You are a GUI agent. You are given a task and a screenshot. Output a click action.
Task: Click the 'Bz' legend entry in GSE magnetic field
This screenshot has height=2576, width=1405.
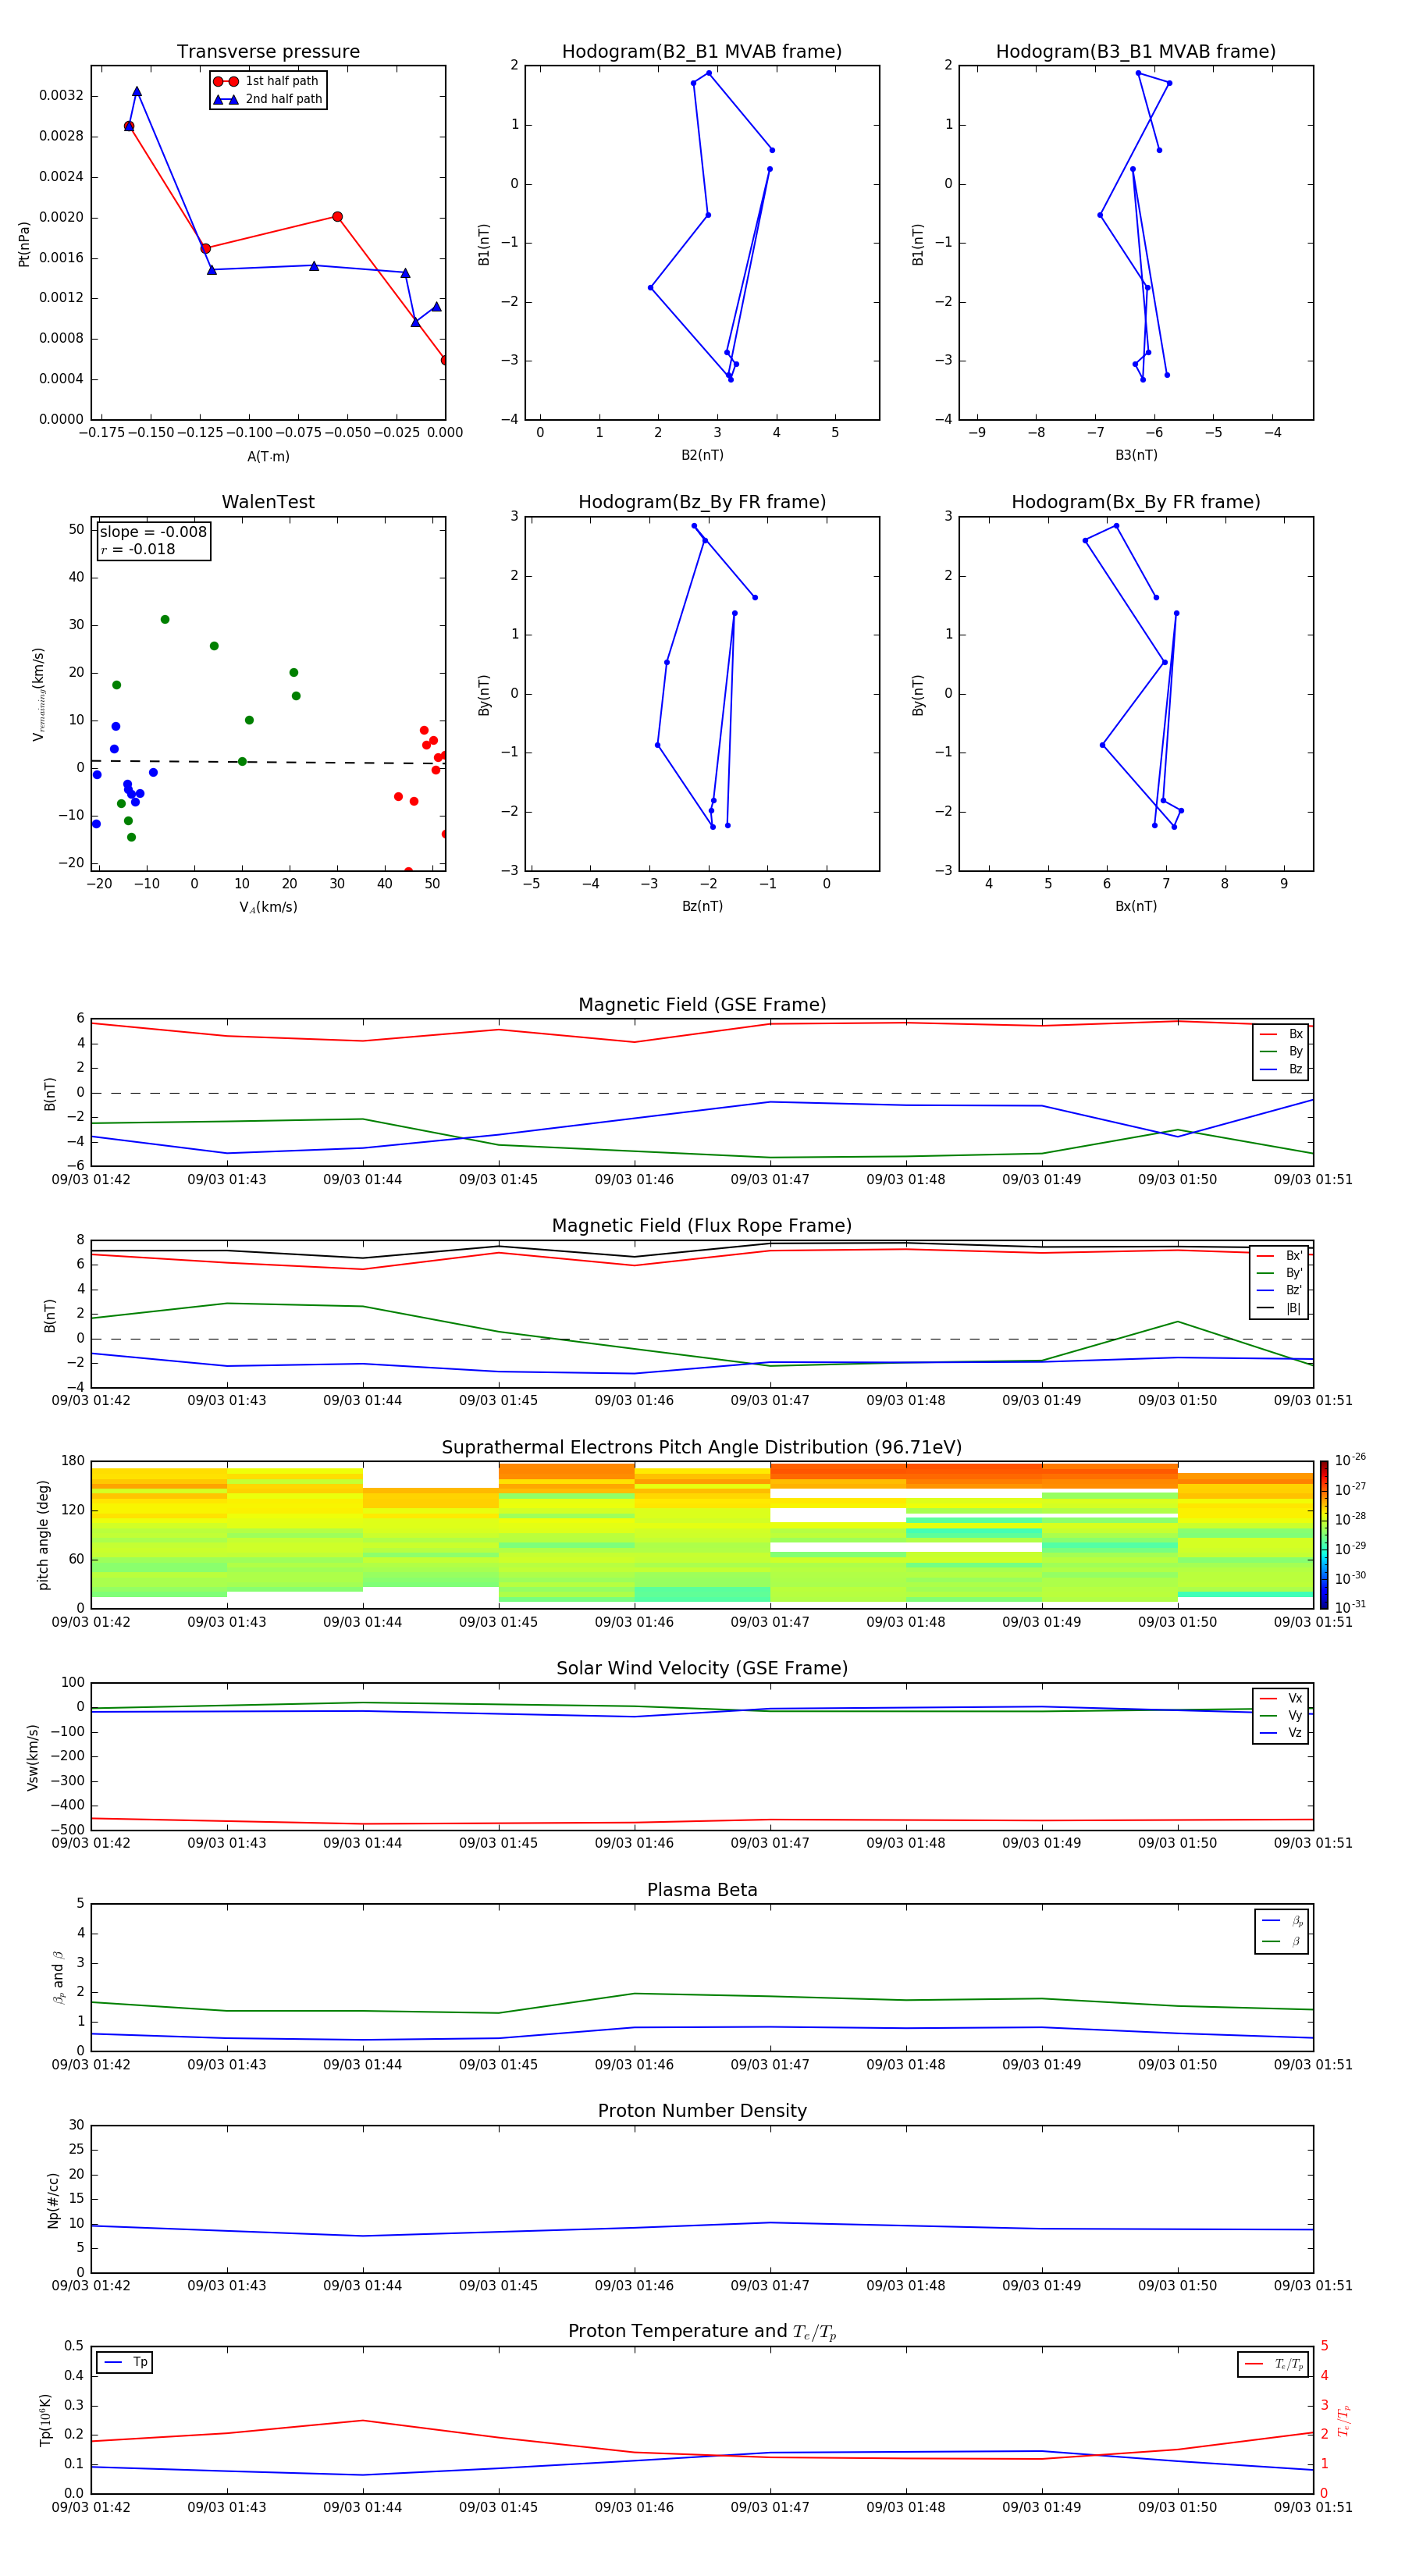[x=1281, y=1069]
